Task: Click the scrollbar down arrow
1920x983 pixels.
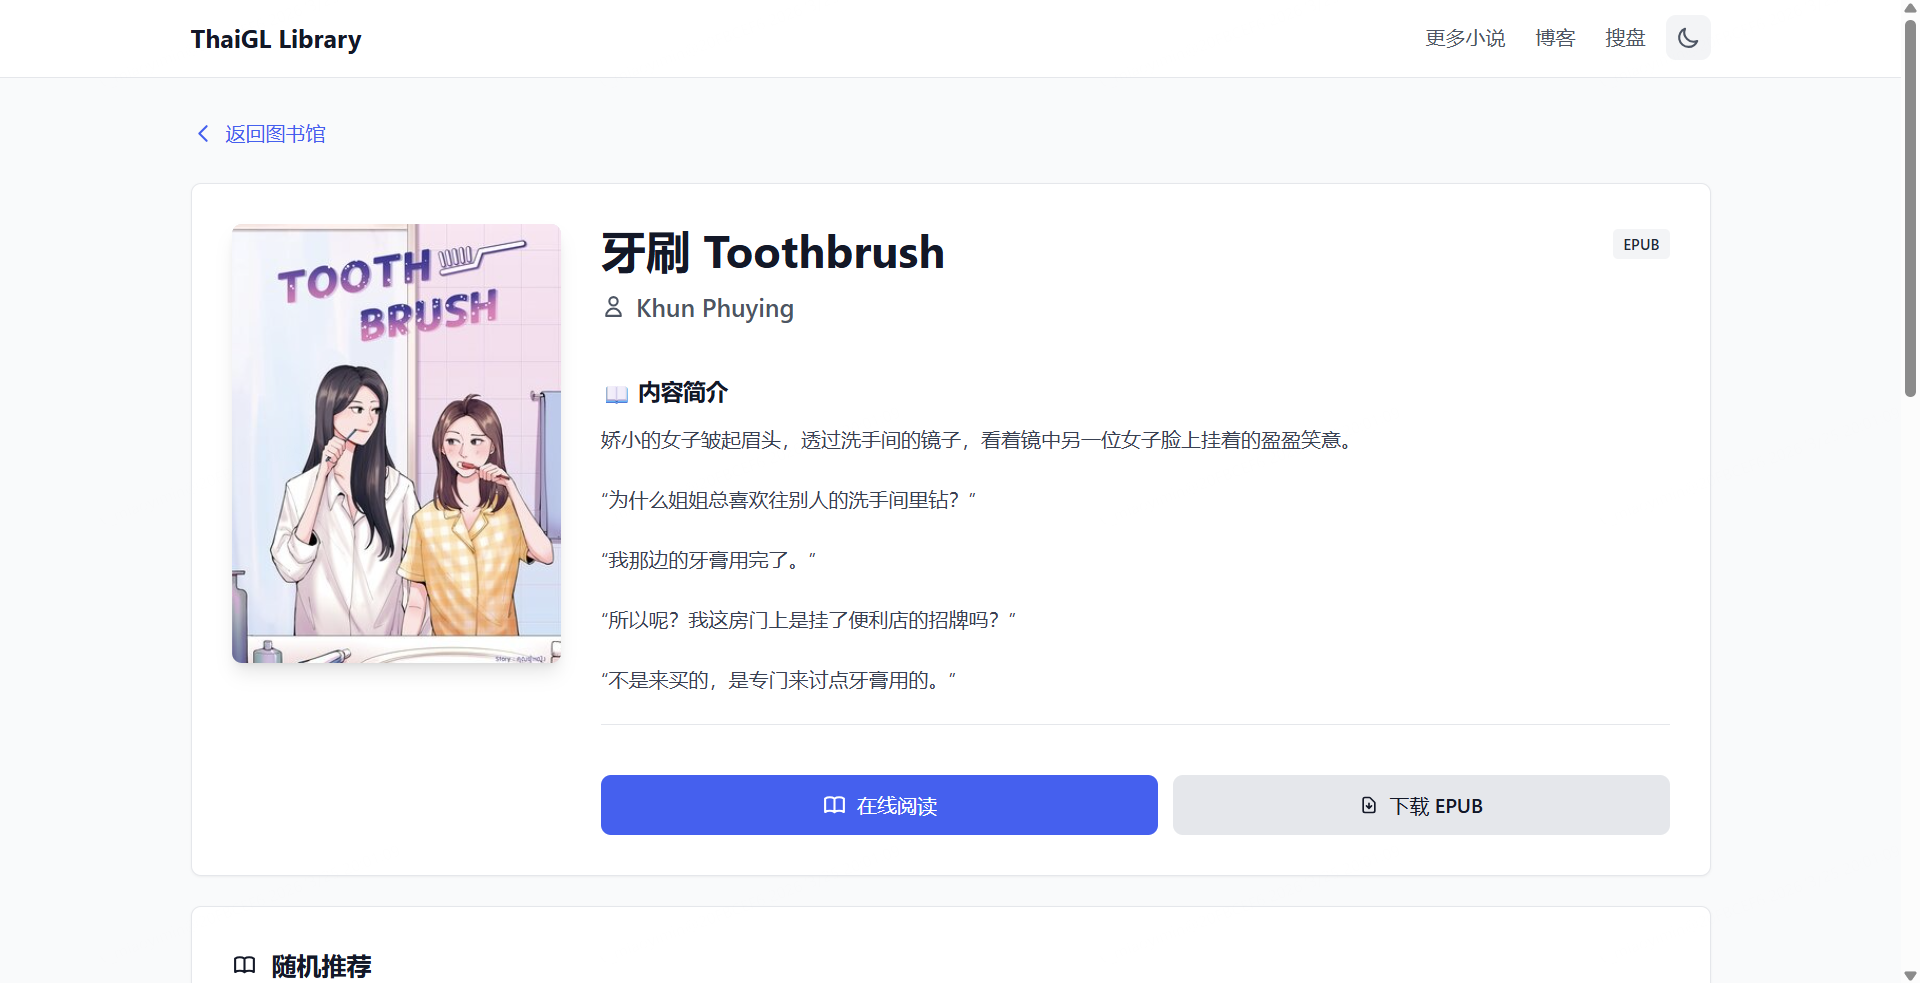Action: point(1910,975)
